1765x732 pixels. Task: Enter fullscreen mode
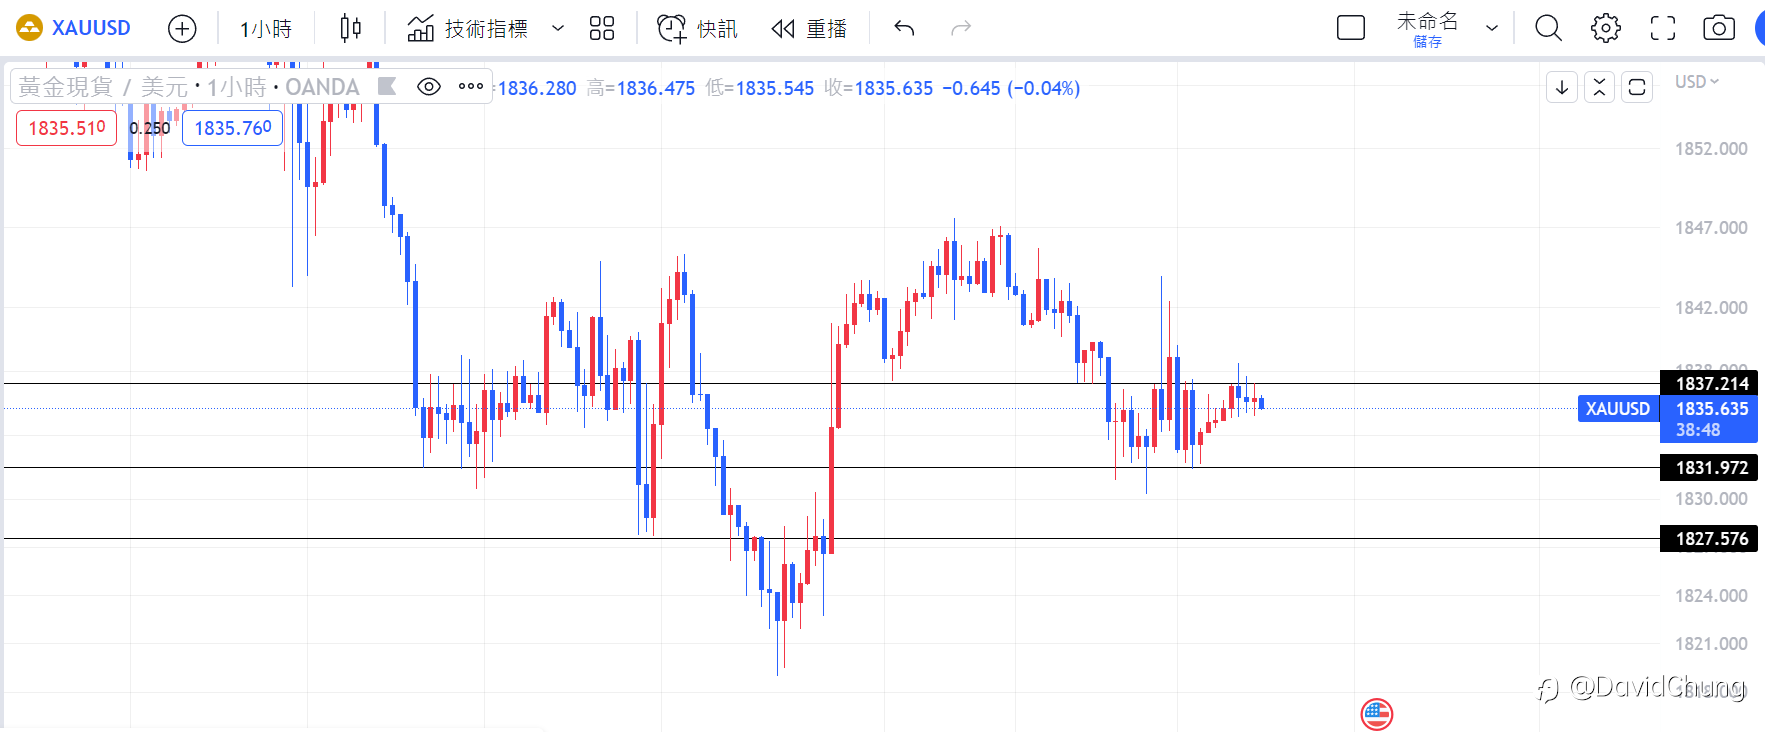(x=1663, y=29)
